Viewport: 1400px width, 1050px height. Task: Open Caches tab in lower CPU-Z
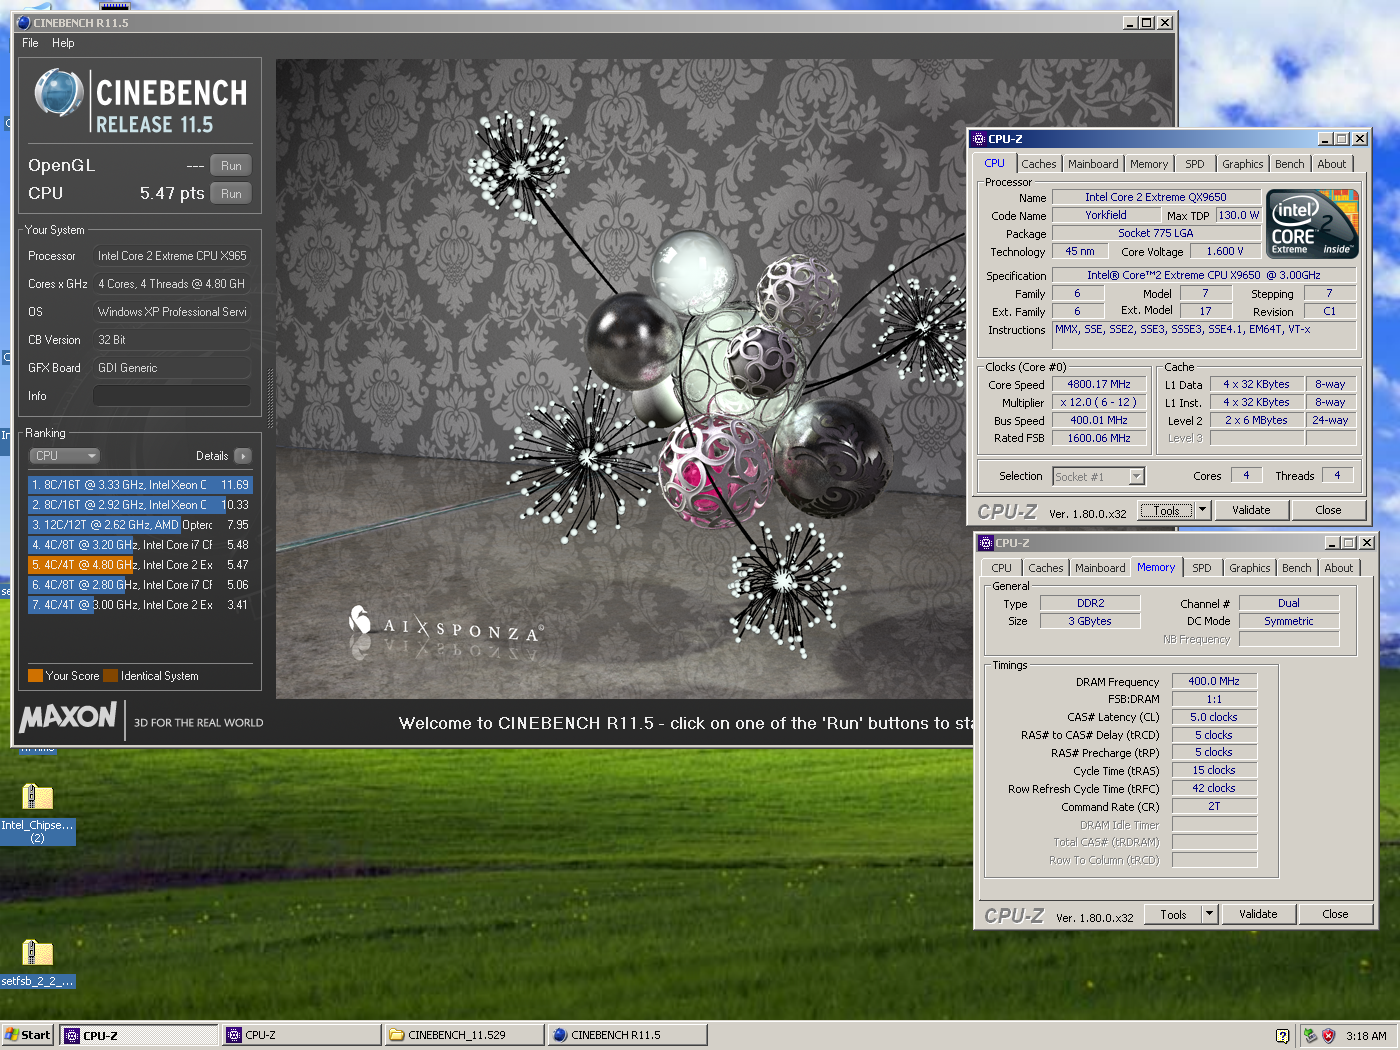pos(1046,568)
